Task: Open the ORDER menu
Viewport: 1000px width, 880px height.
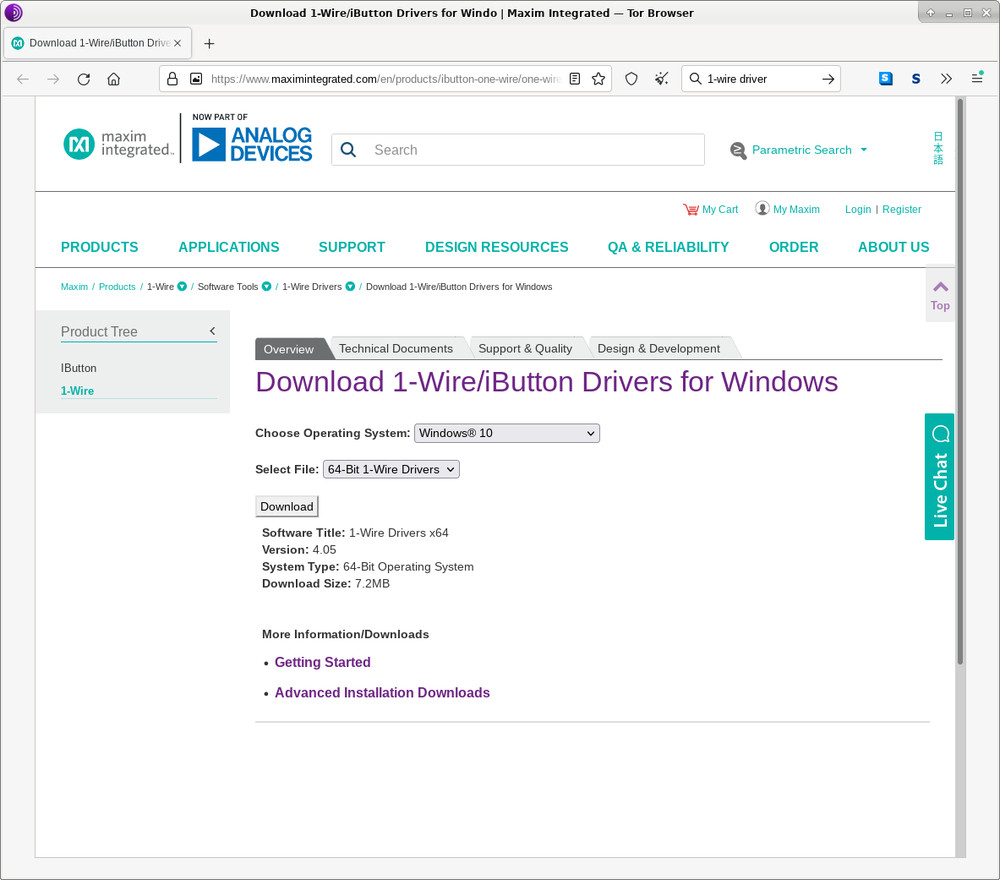Action: [794, 247]
